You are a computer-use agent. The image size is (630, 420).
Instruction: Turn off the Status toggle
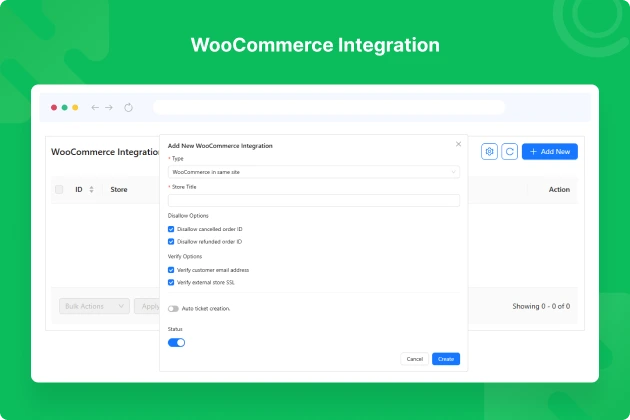(x=176, y=342)
